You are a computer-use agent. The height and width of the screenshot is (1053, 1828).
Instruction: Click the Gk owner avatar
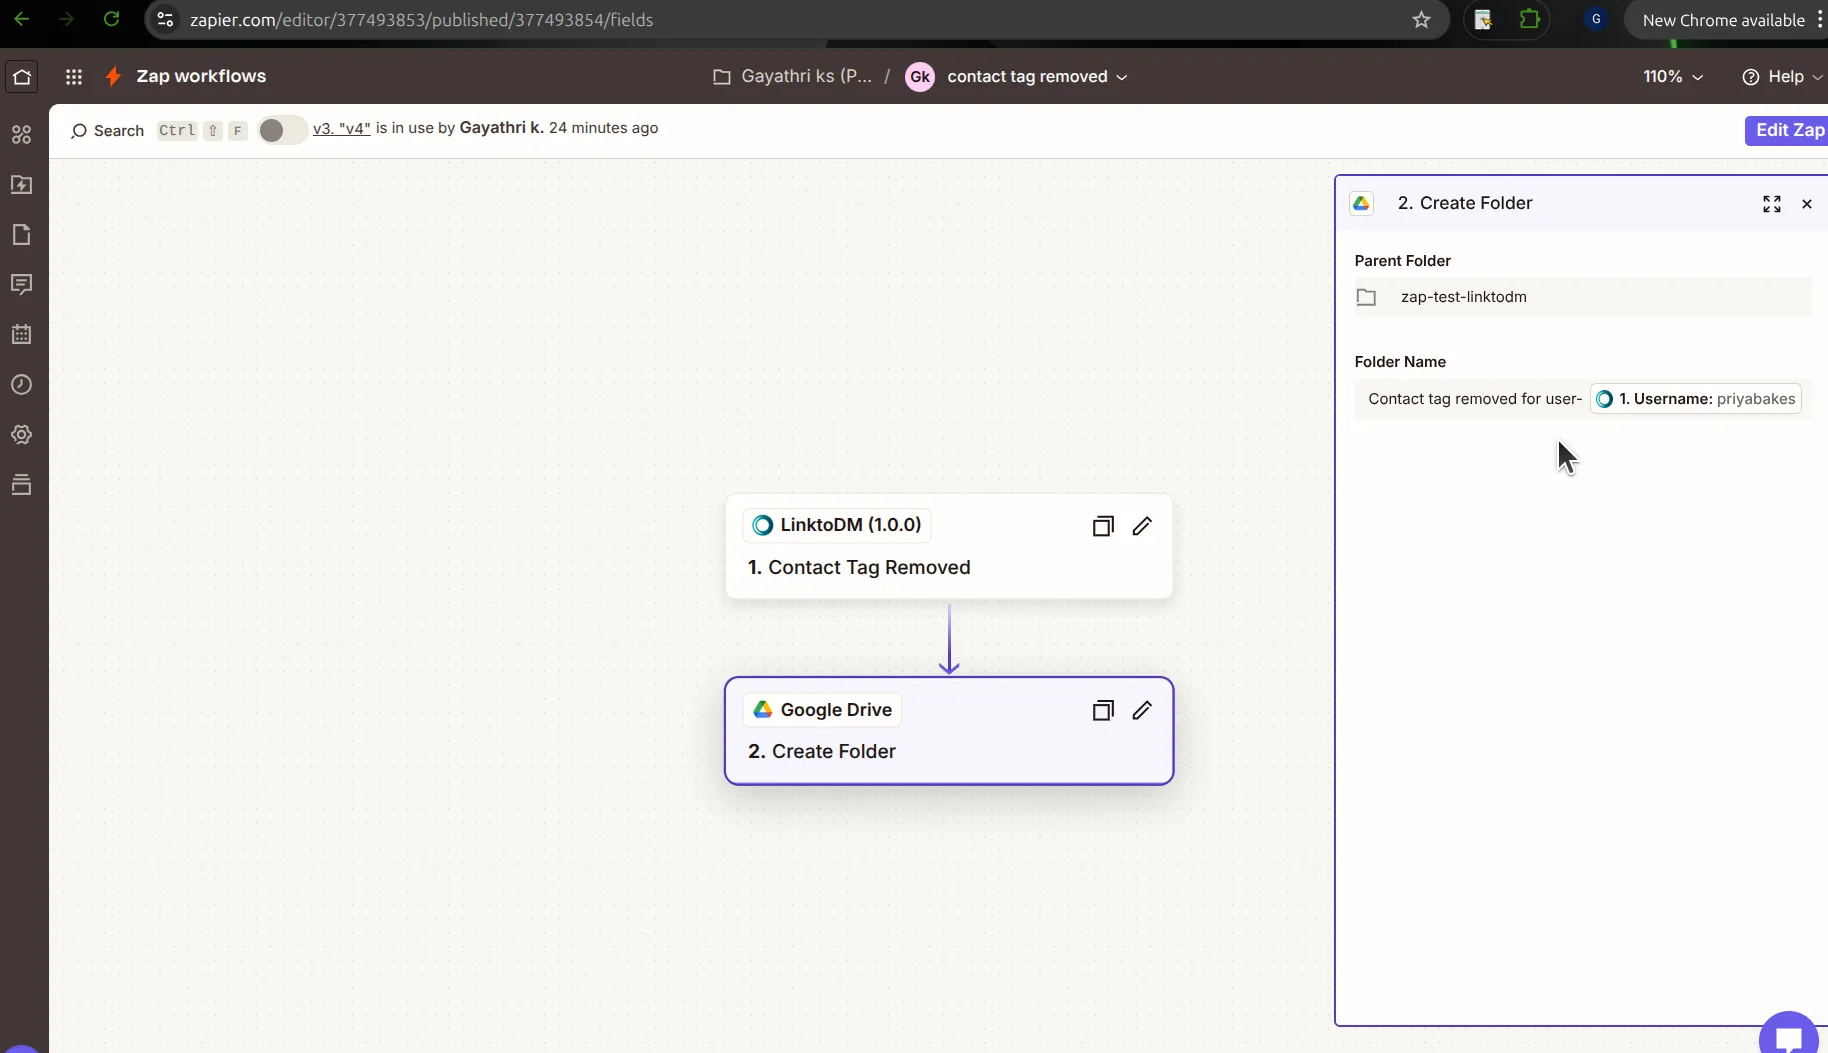pos(919,77)
